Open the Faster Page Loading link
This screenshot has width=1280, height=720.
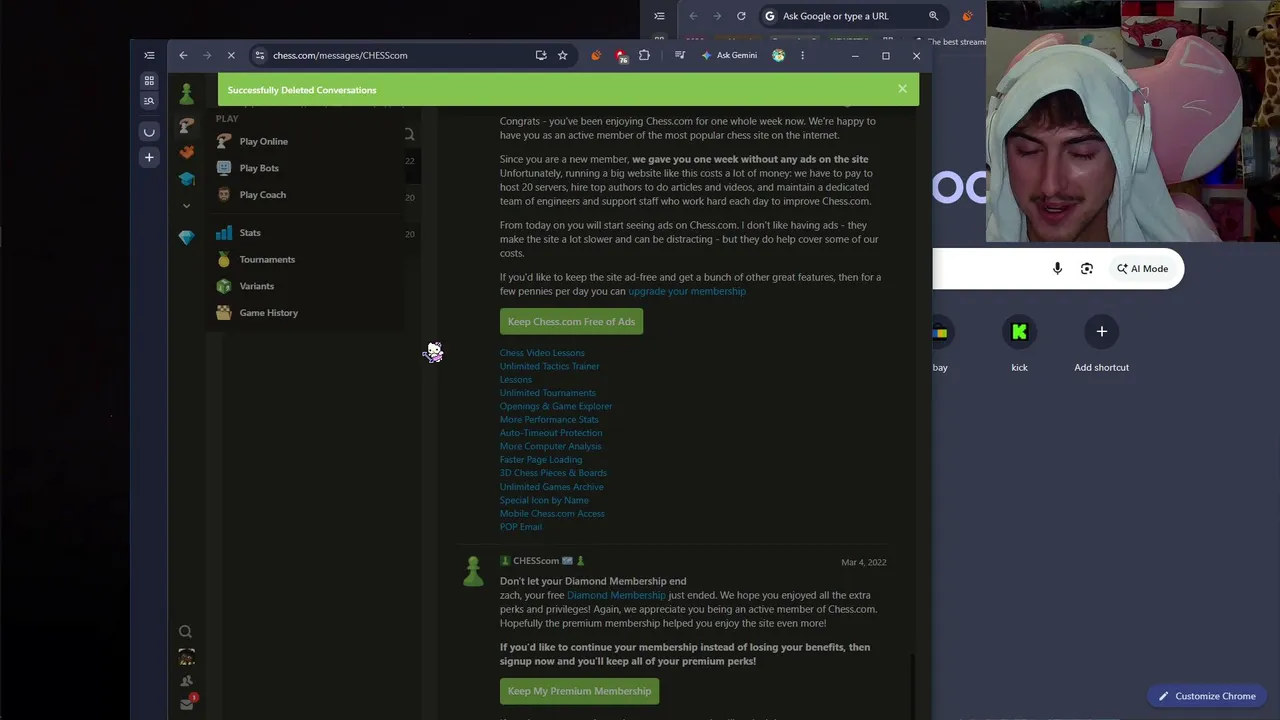point(541,460)
